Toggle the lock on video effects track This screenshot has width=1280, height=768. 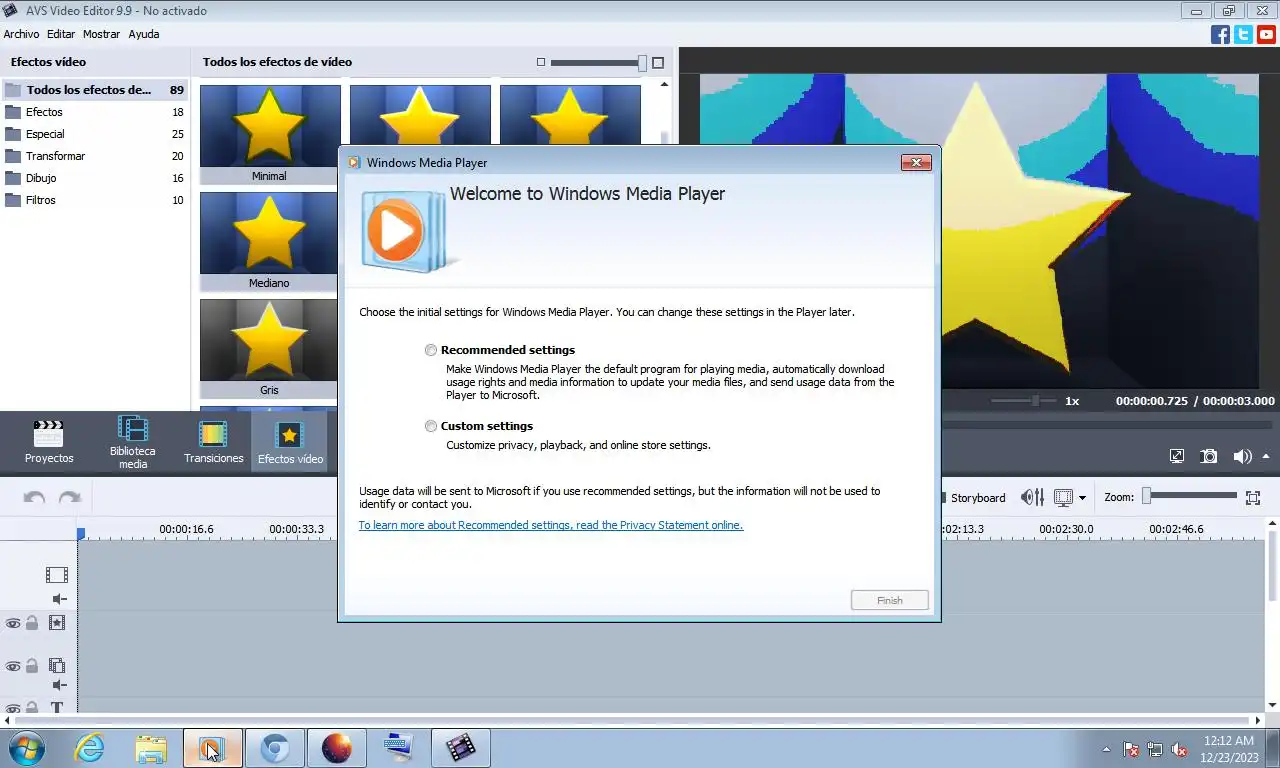(32, 623)
